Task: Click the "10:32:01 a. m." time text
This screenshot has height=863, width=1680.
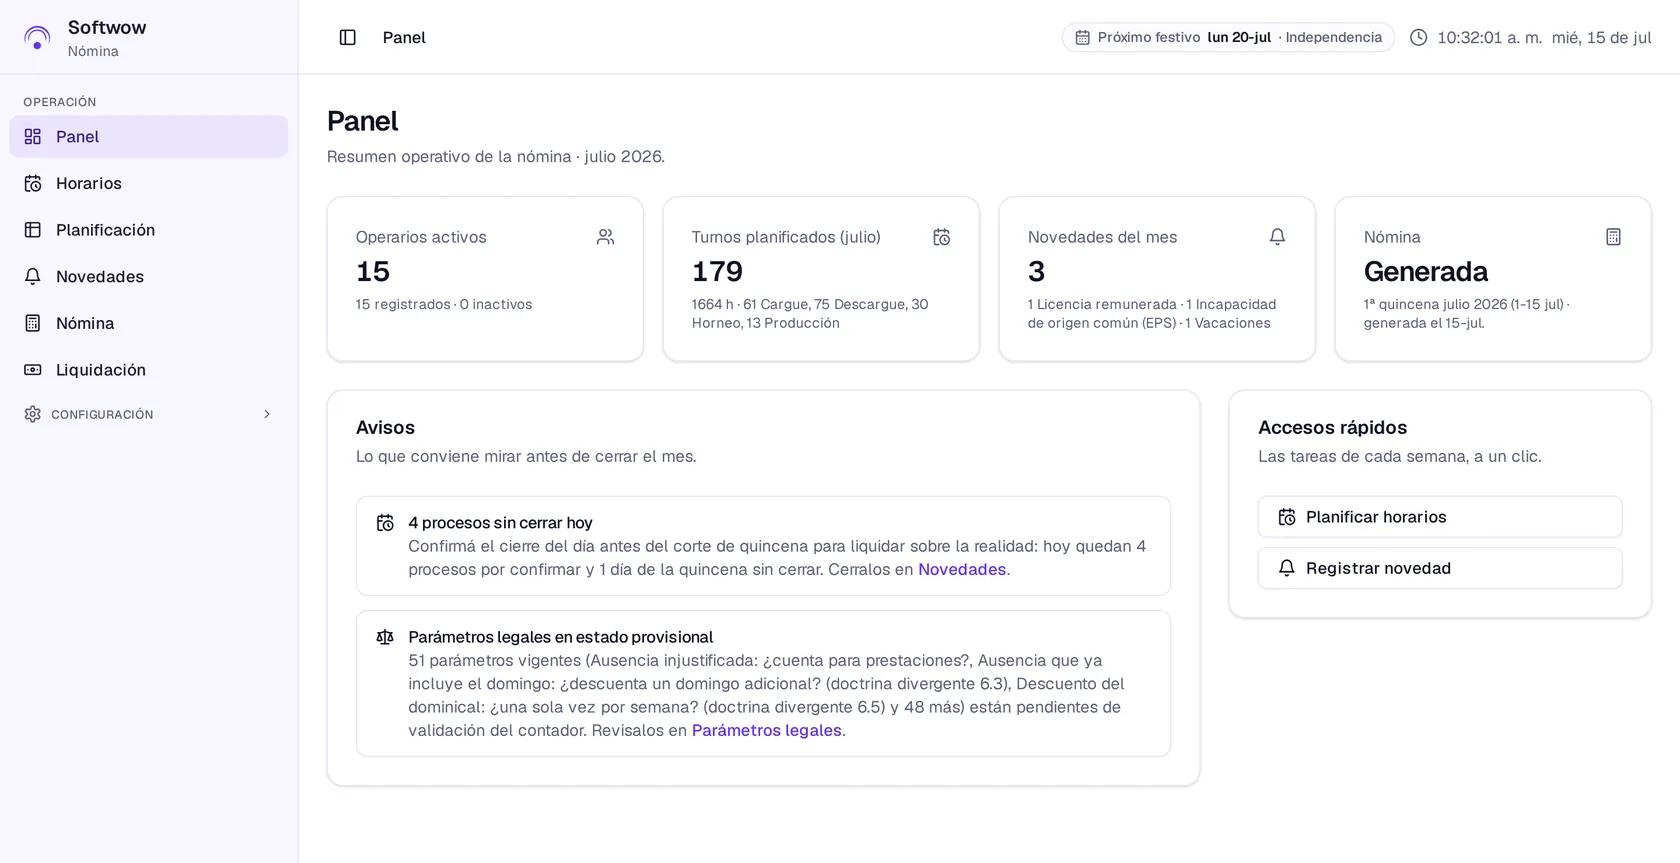Action: [1490, 37]
